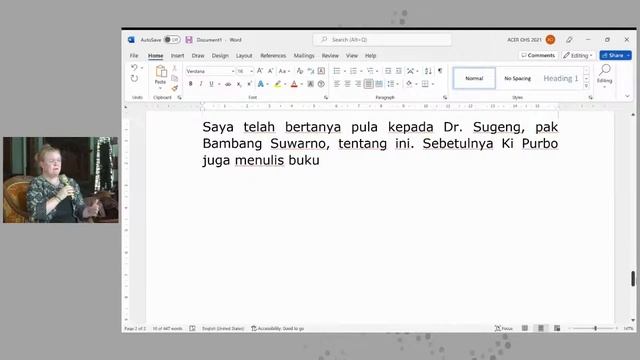The height and width of the screenshot is (360, 640).
Task: Click Find magnifier in Editing group
Action: tap(604, 70)
